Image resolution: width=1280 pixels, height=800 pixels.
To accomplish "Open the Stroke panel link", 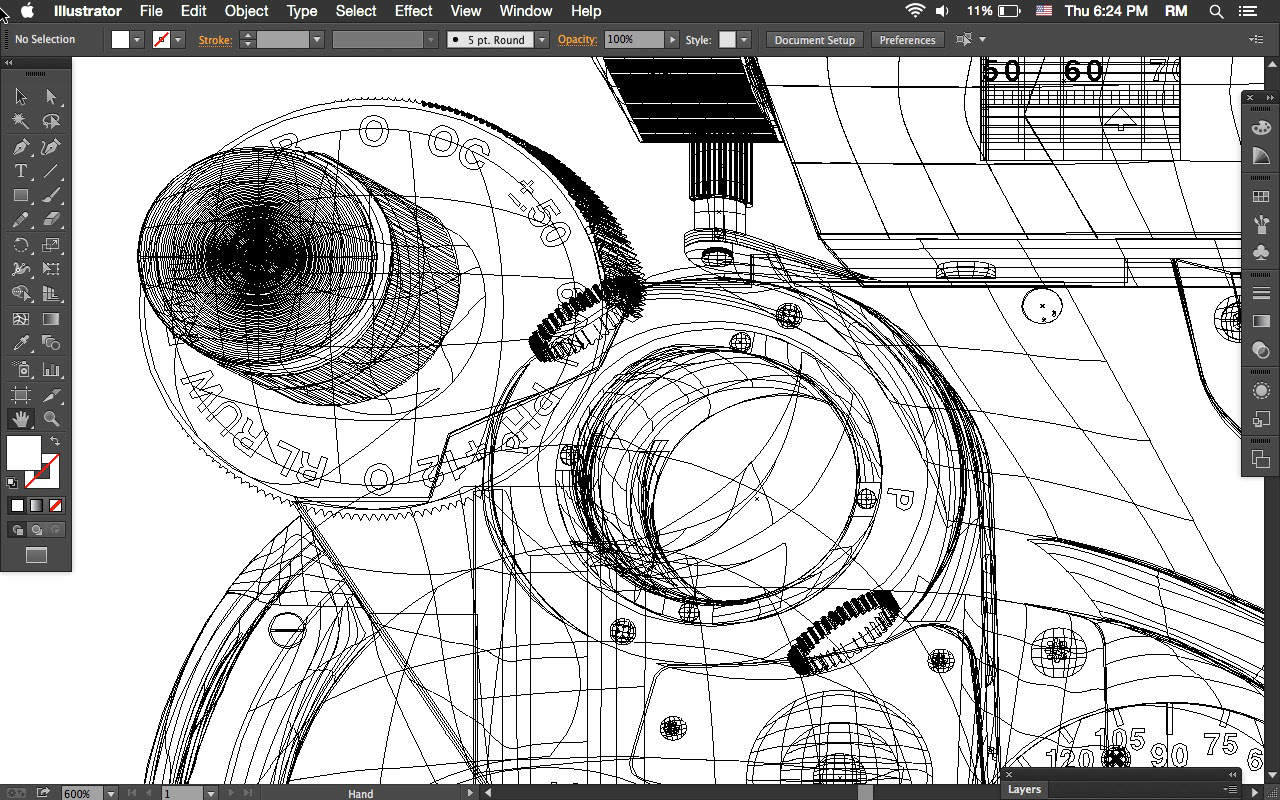I will [x=215, y=40].
